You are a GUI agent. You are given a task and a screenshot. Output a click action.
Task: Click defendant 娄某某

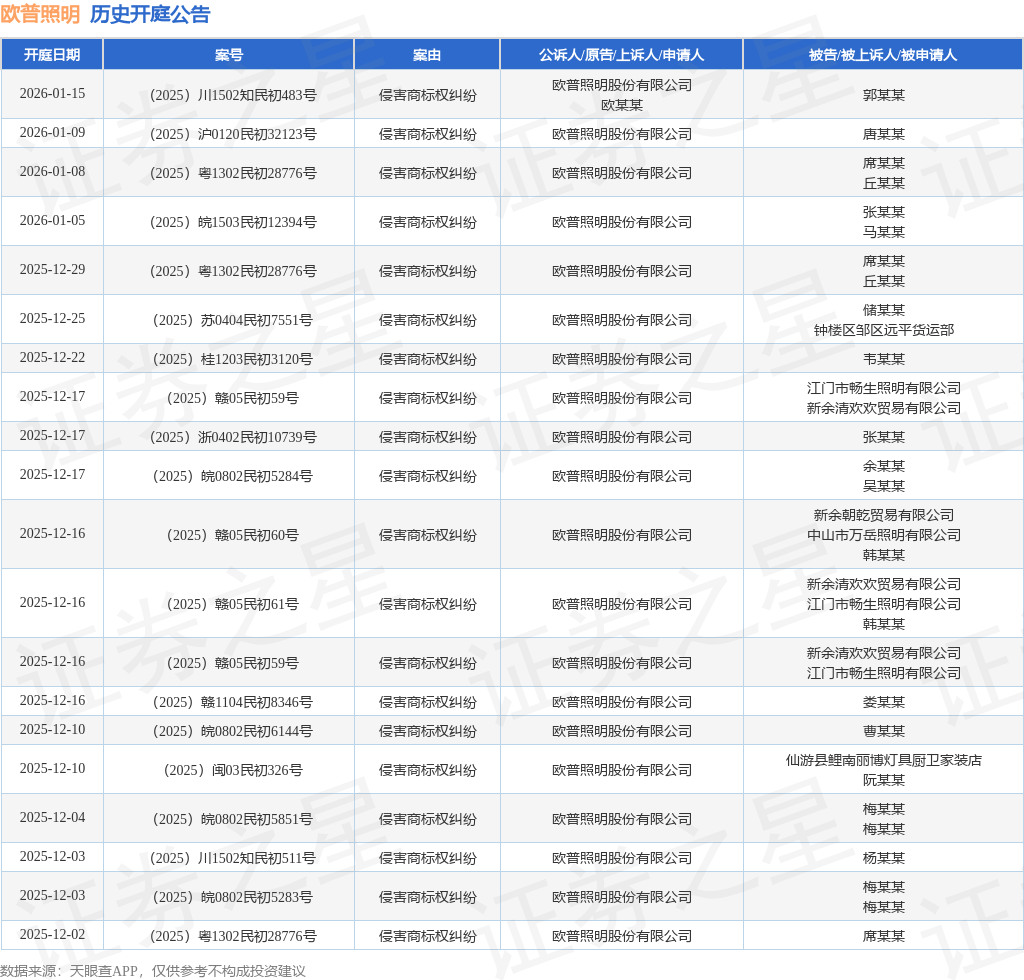coord(884,703)
